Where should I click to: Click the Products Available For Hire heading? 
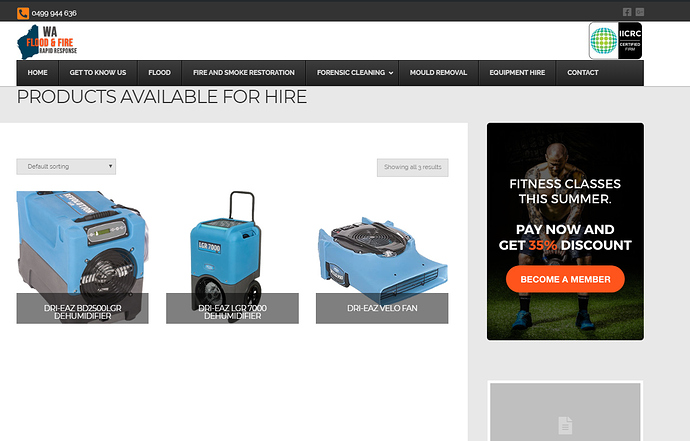click(x=161, y=96)
